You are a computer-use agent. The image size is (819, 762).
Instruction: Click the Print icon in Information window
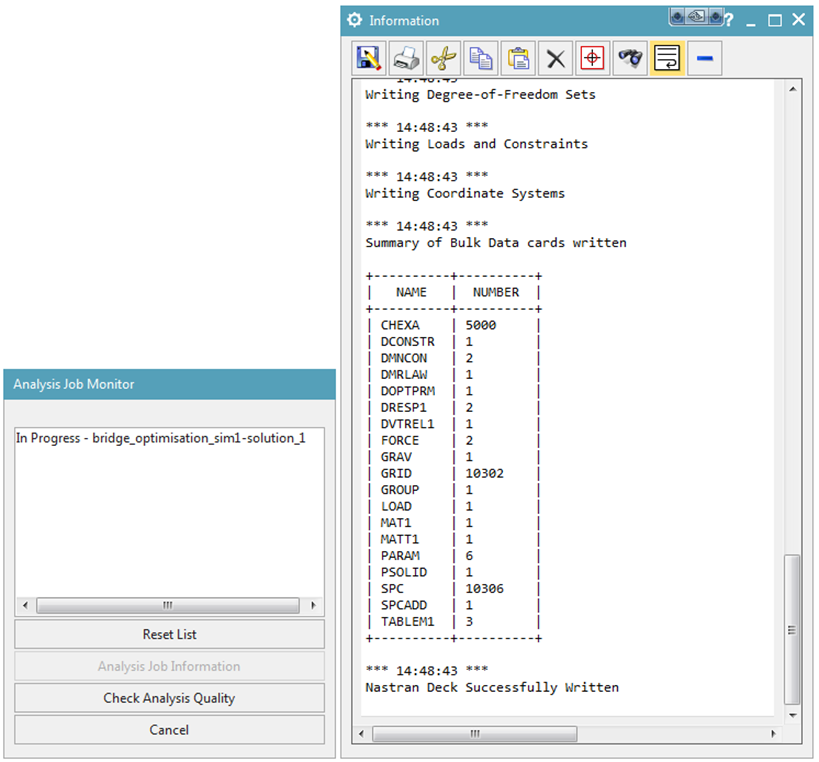tap(406, 58)
